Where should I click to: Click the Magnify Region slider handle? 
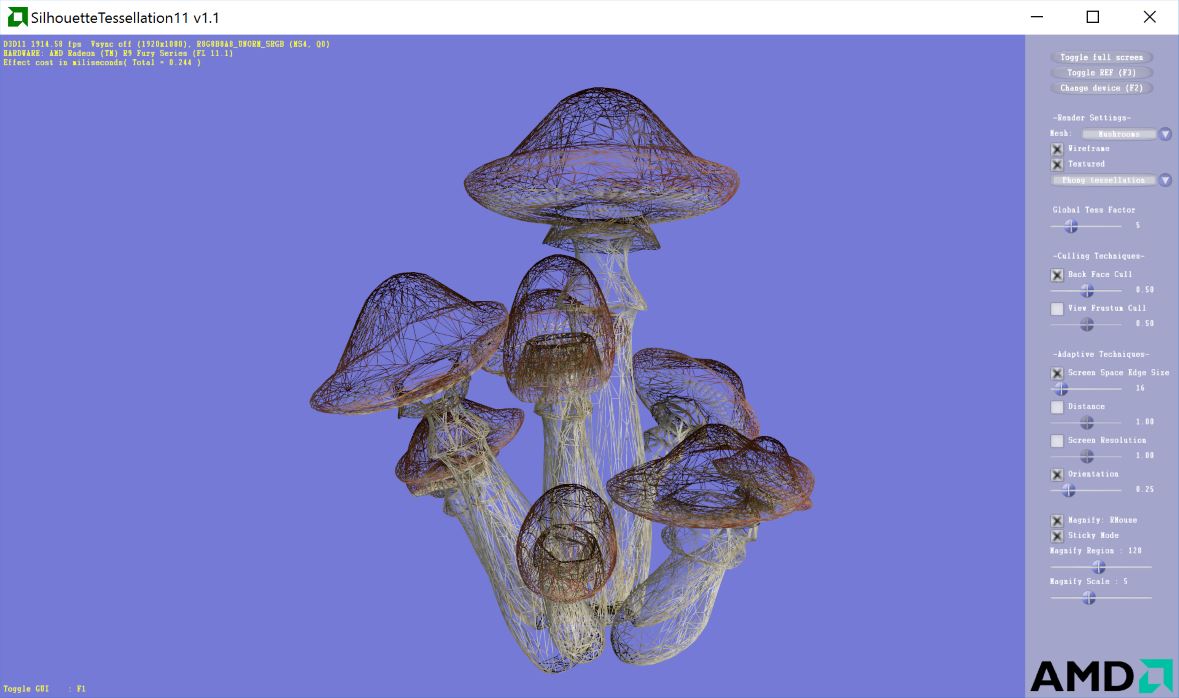(1098, 567)
